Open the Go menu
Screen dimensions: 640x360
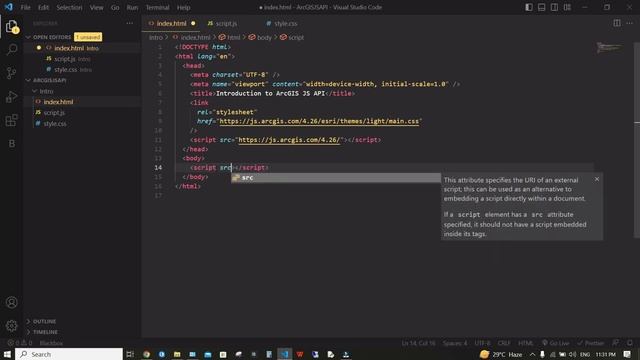point(115,7)
